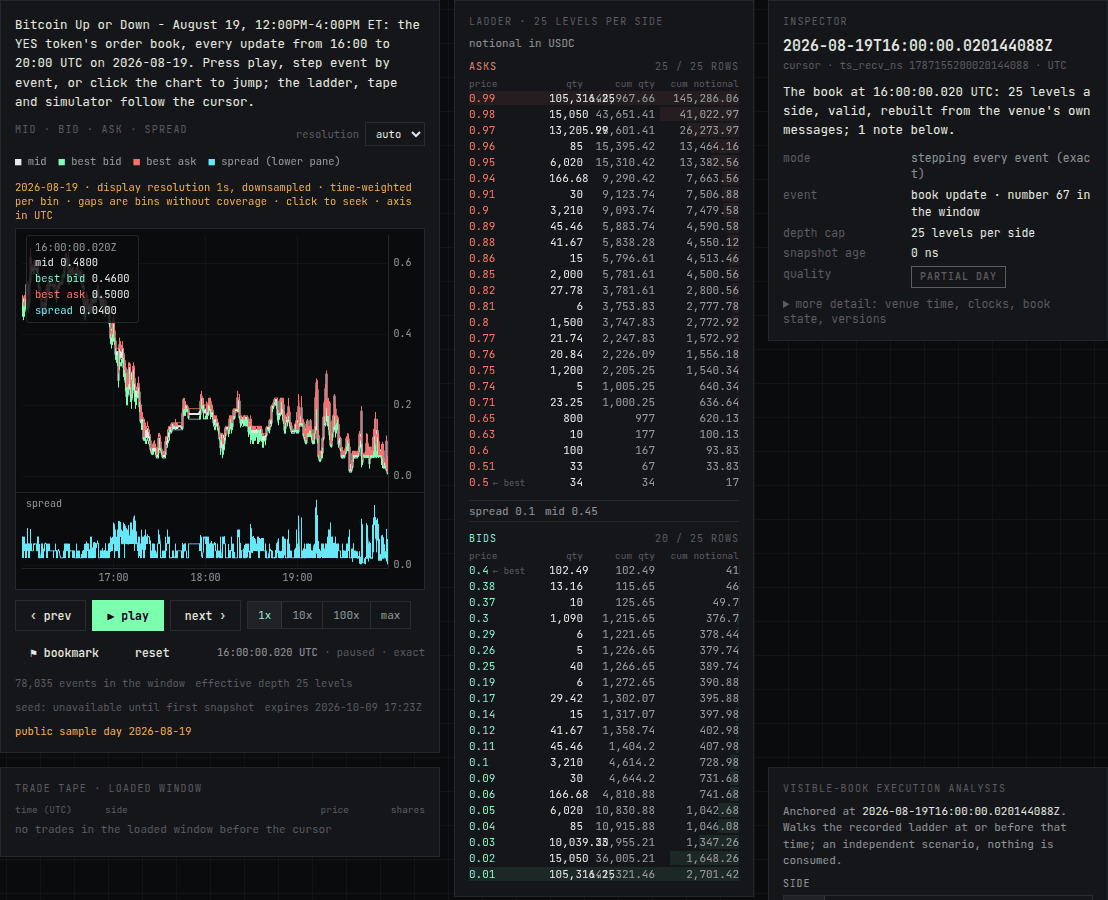Click the snapshot age 0 ns value
1108x900 pixels.
pyautogui.click(x=924, y=253)
